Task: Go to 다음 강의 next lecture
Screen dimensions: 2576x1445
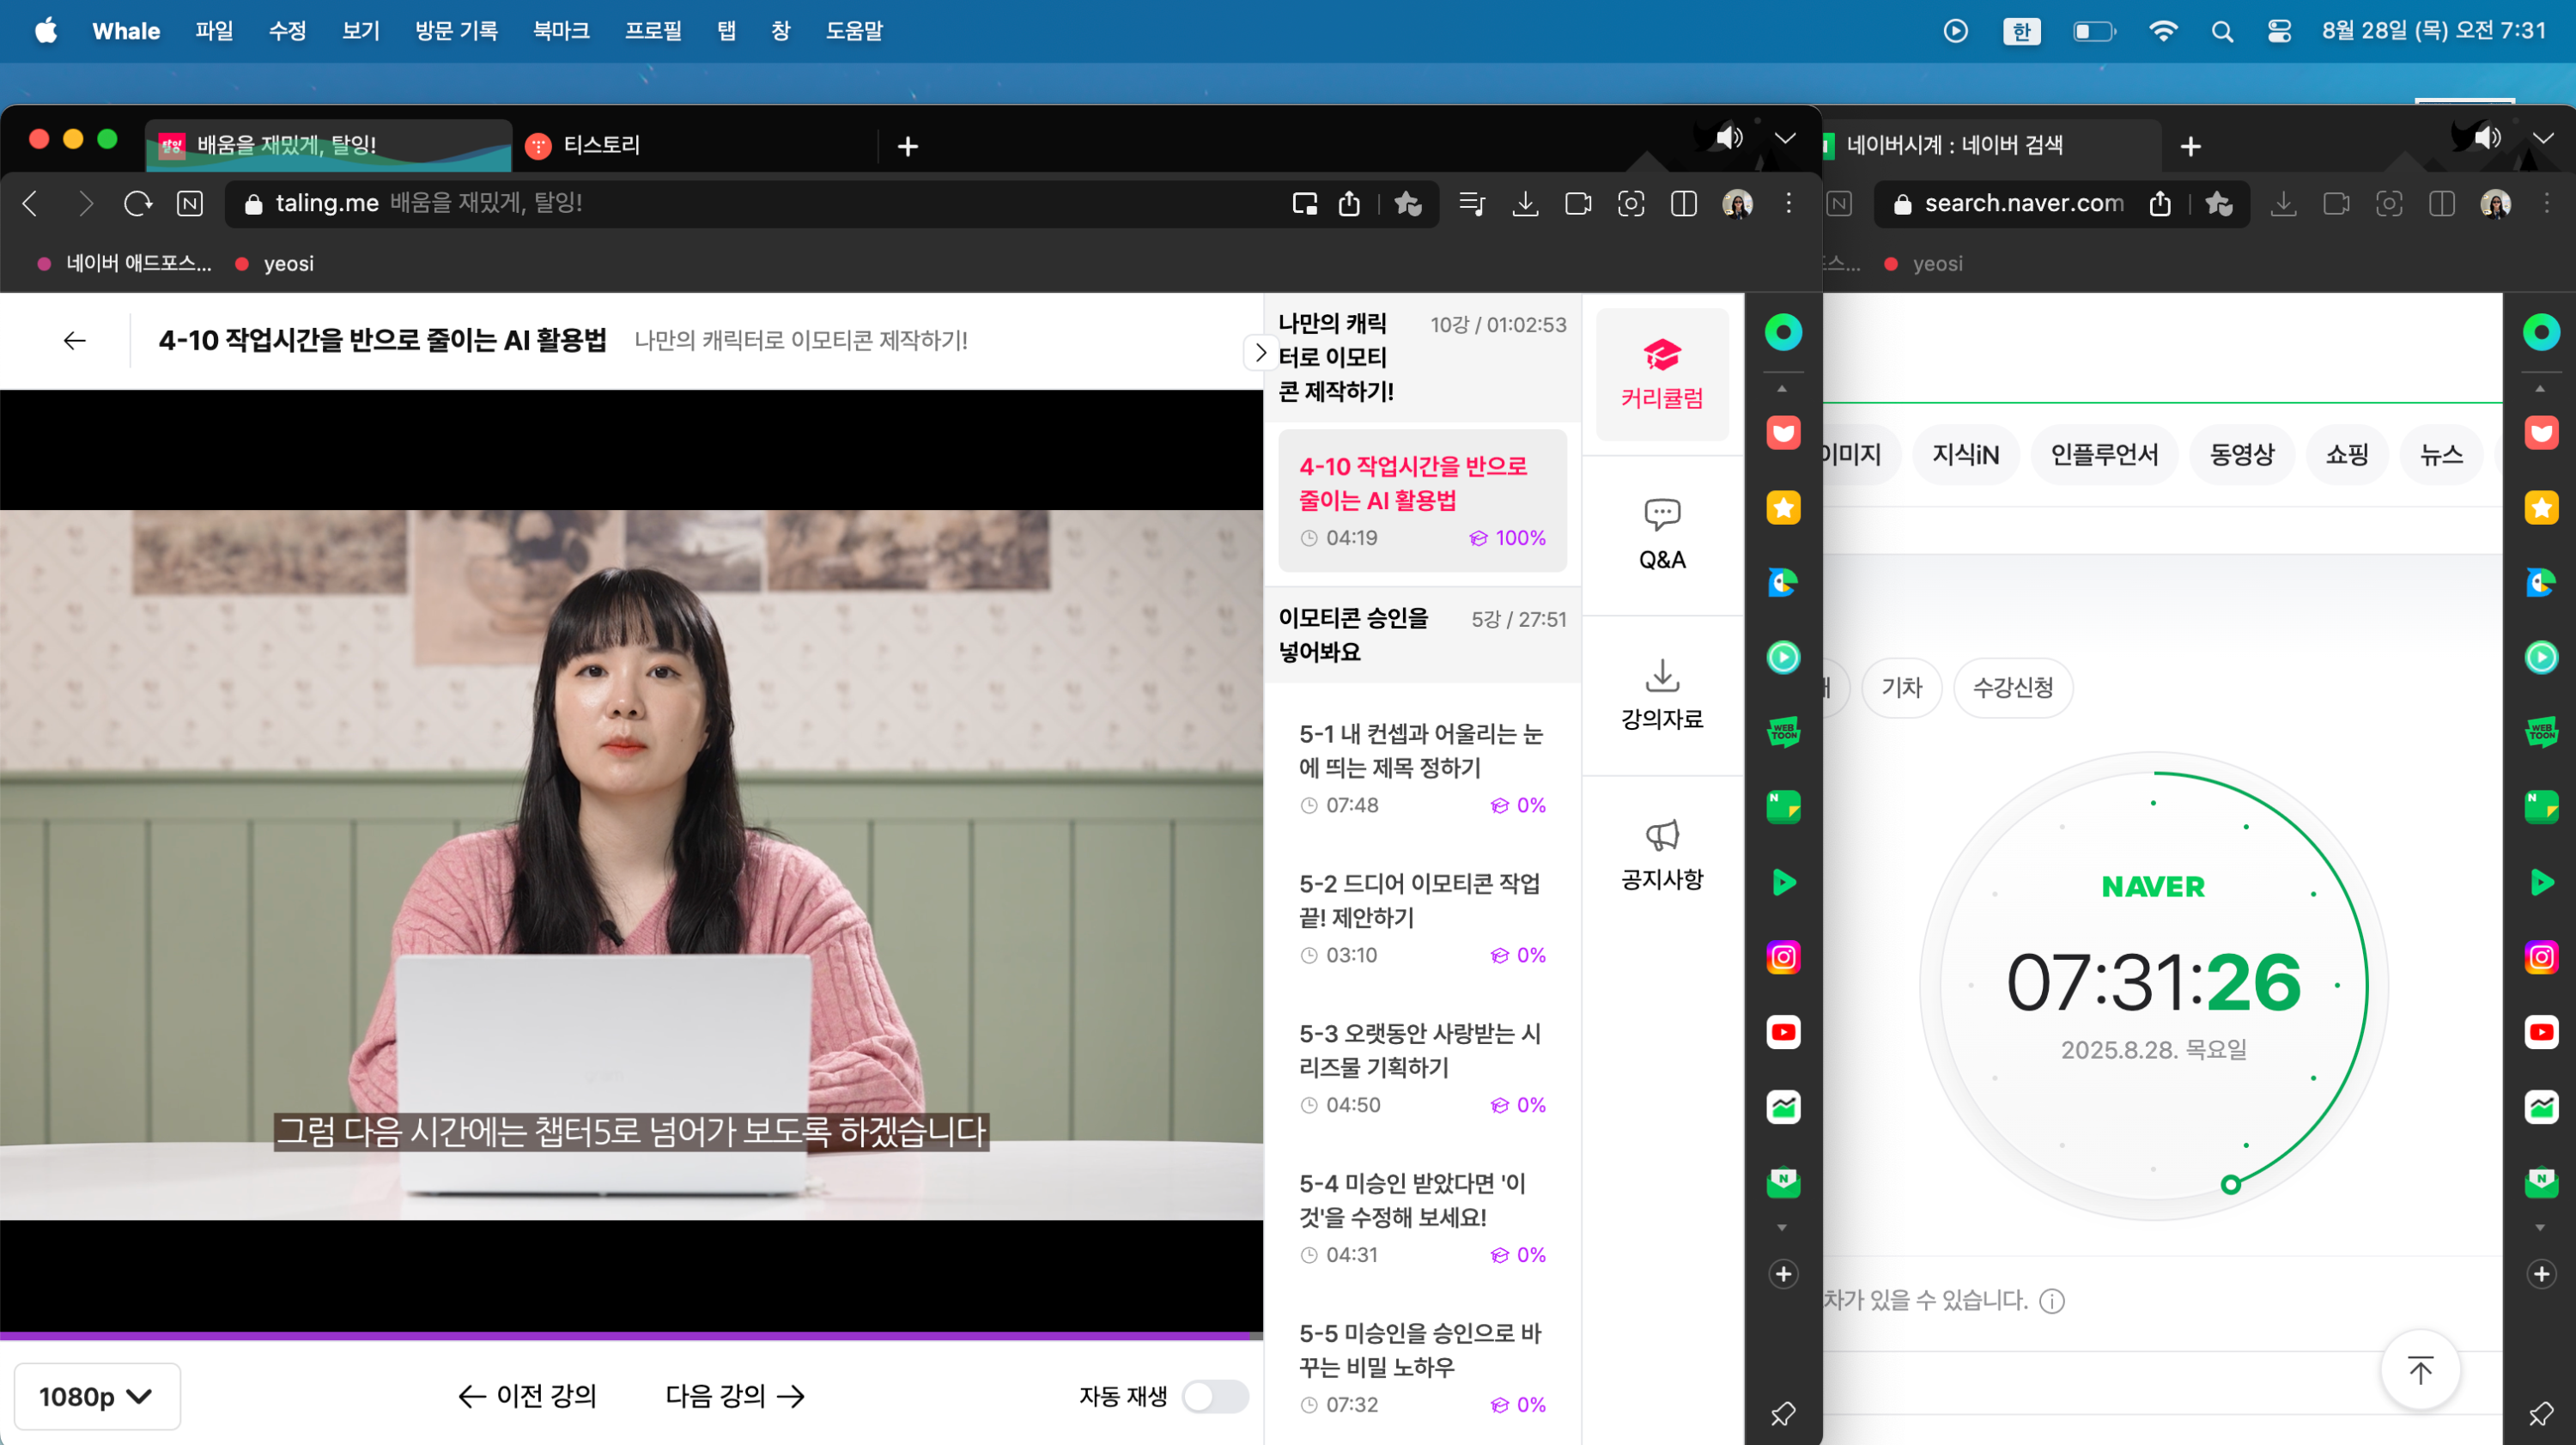Action: tap(735, 1396)
